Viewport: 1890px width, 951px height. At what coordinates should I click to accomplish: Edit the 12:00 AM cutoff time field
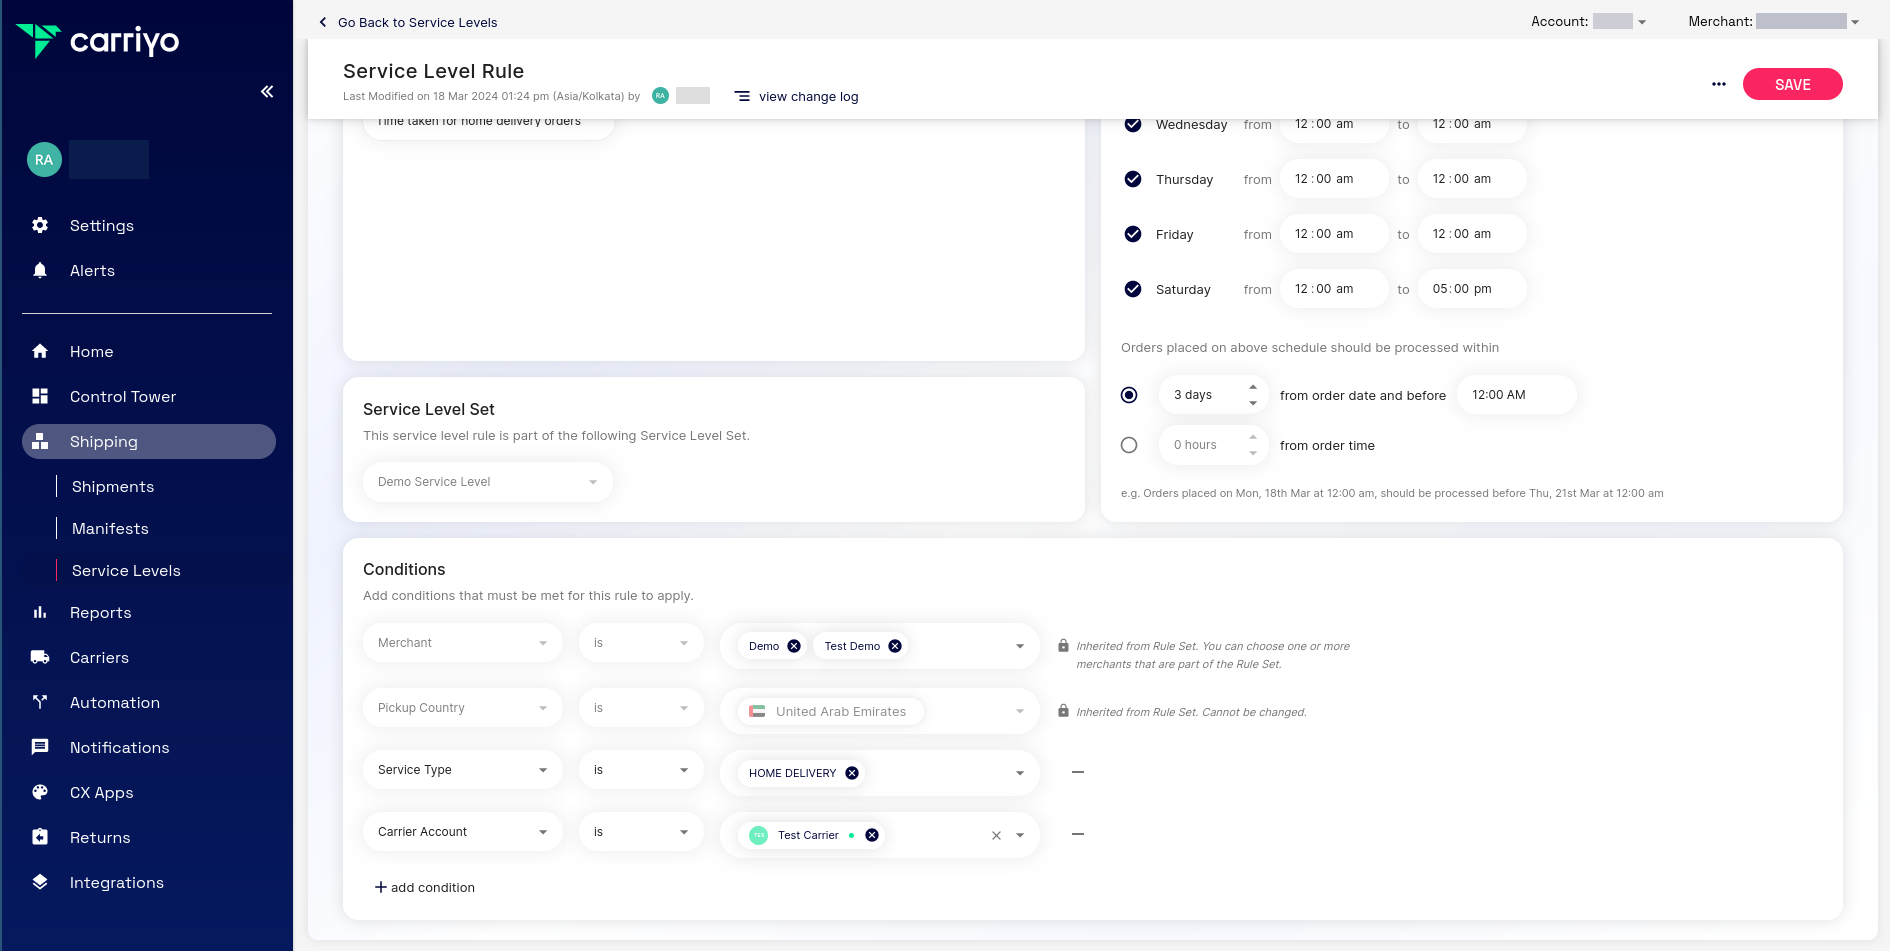coord(1517,395)
